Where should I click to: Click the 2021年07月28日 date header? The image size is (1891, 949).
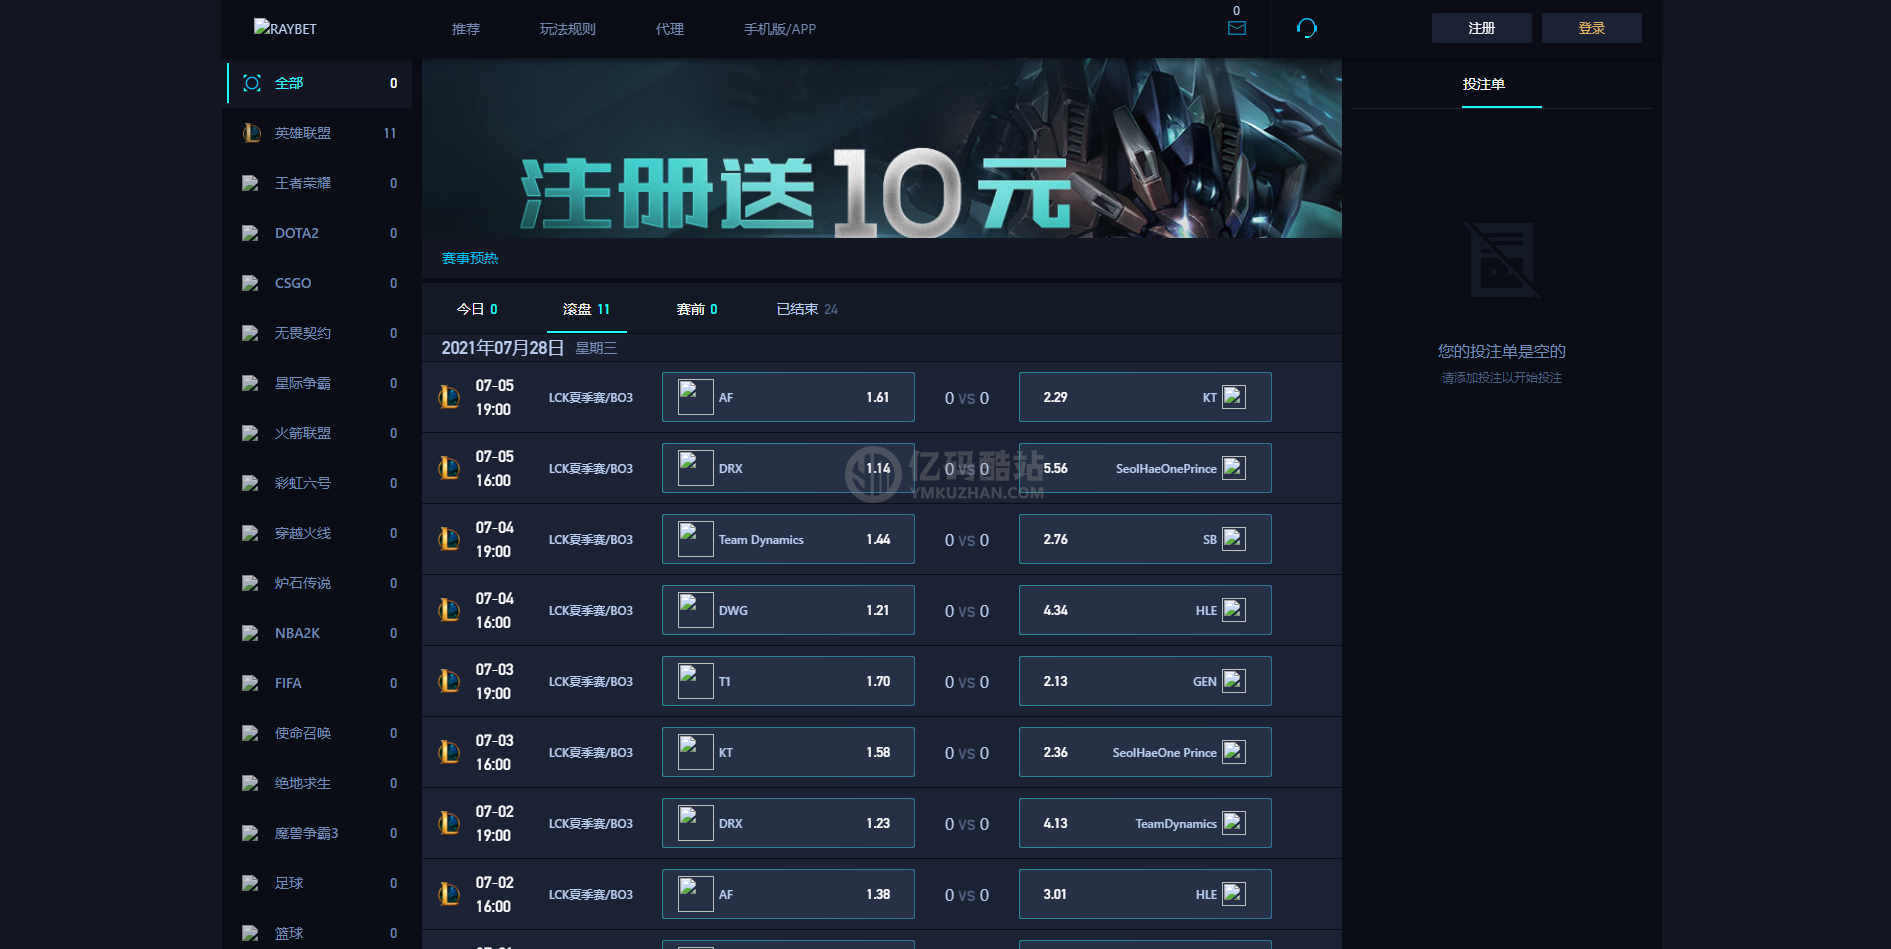tap(503, 348)
